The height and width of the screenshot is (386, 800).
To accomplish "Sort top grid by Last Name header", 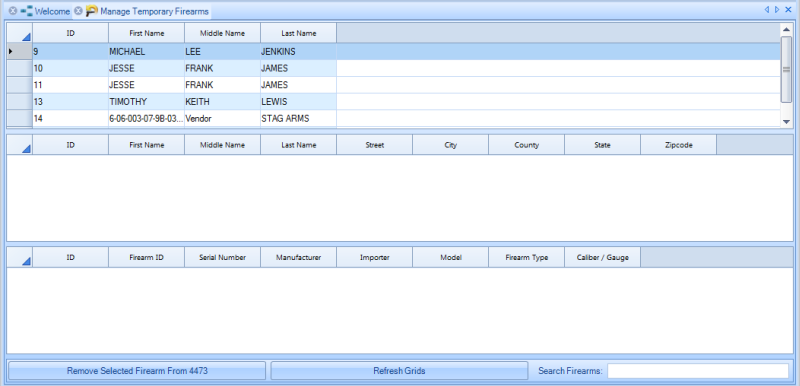I will tap(298, 33).
